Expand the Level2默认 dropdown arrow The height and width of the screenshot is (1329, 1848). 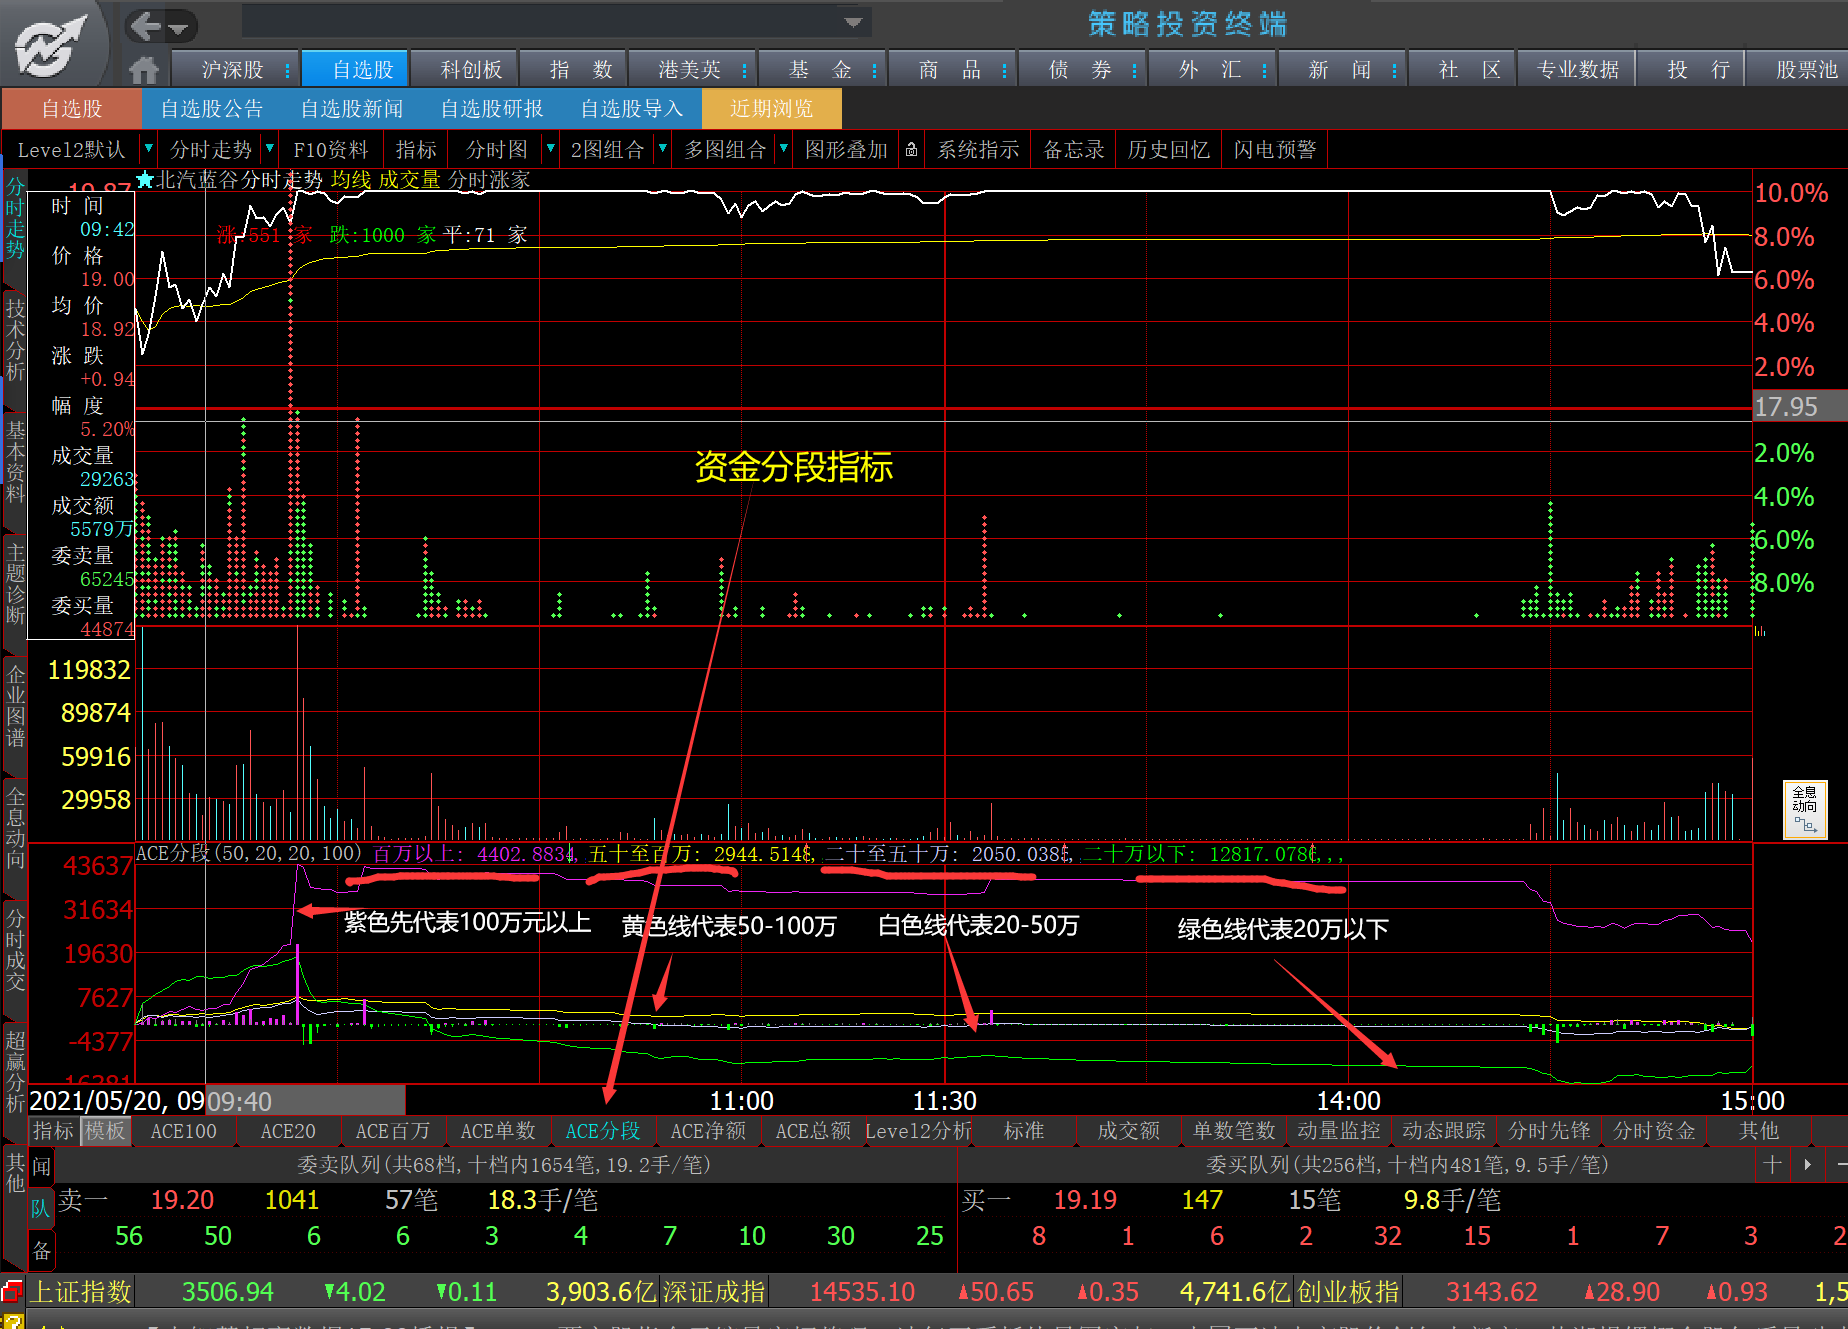coord(148,149)
